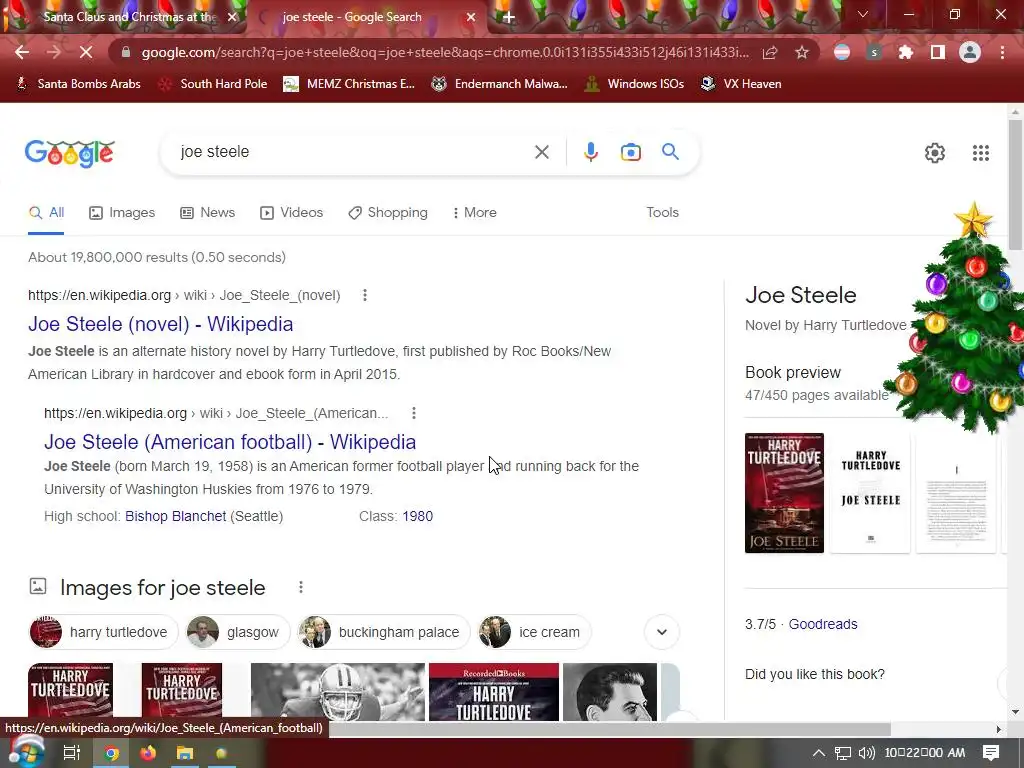The width and height of the screenshot is (1024, 768).
Task: Open the side panel icon
Action: [x=938, y=52]
